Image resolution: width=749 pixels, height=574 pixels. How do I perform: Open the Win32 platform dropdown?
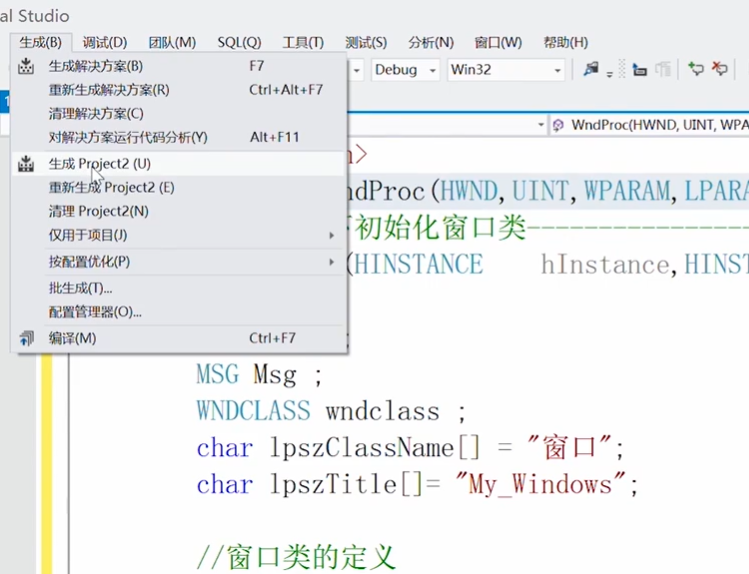point(506,70)
